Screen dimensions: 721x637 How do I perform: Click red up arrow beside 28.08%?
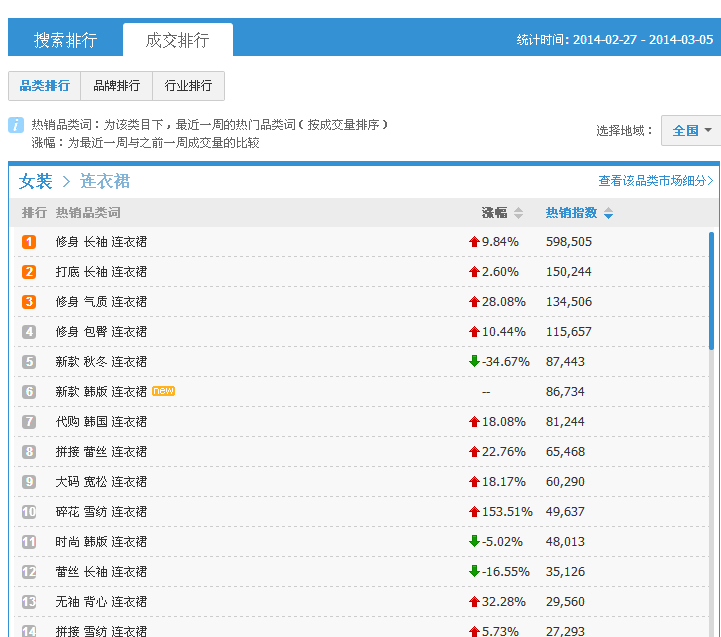(474, 302)
